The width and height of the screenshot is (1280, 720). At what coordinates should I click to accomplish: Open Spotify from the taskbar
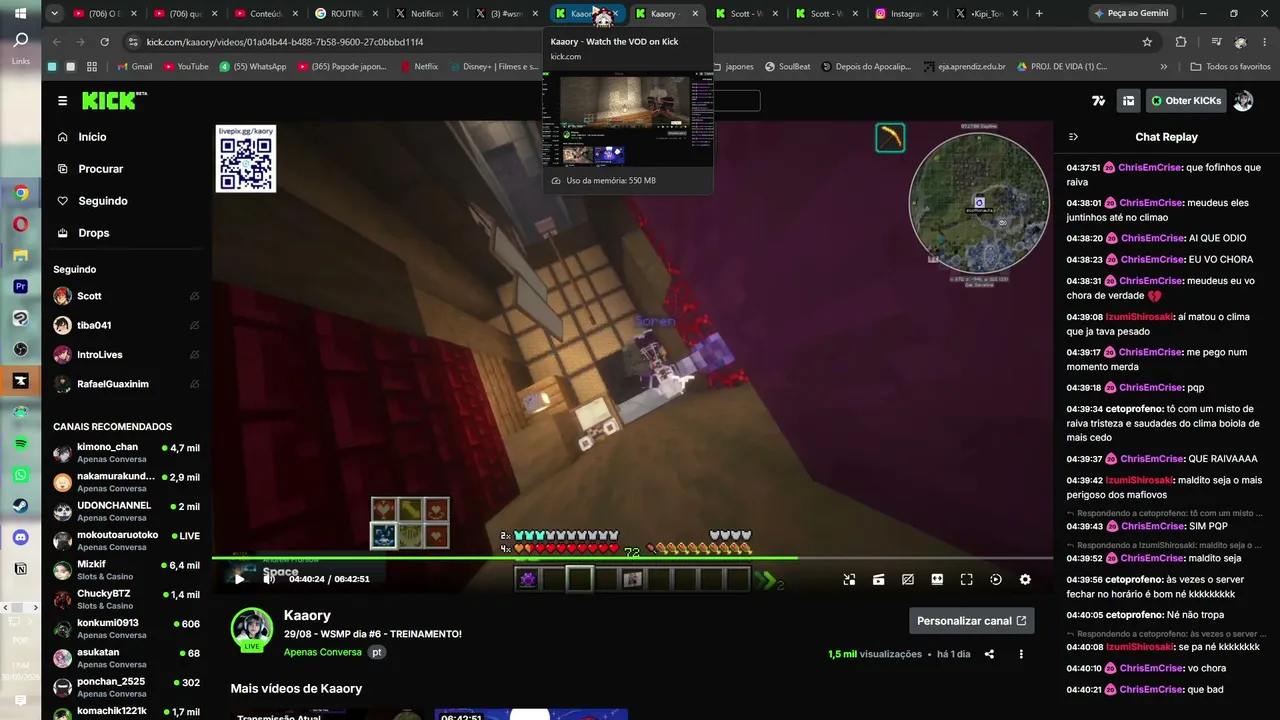[x=20, y=443]
